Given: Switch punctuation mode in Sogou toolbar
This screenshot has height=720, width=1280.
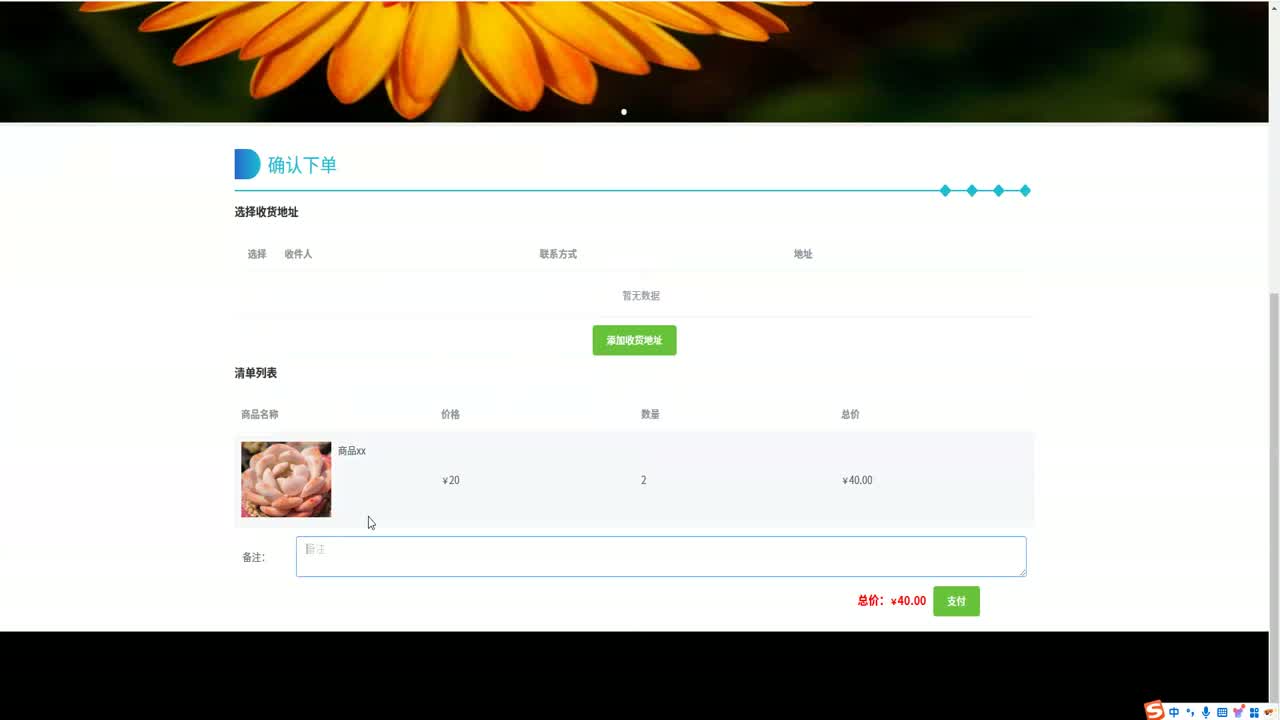Looking at the screenshot, I should [1190, 712].
